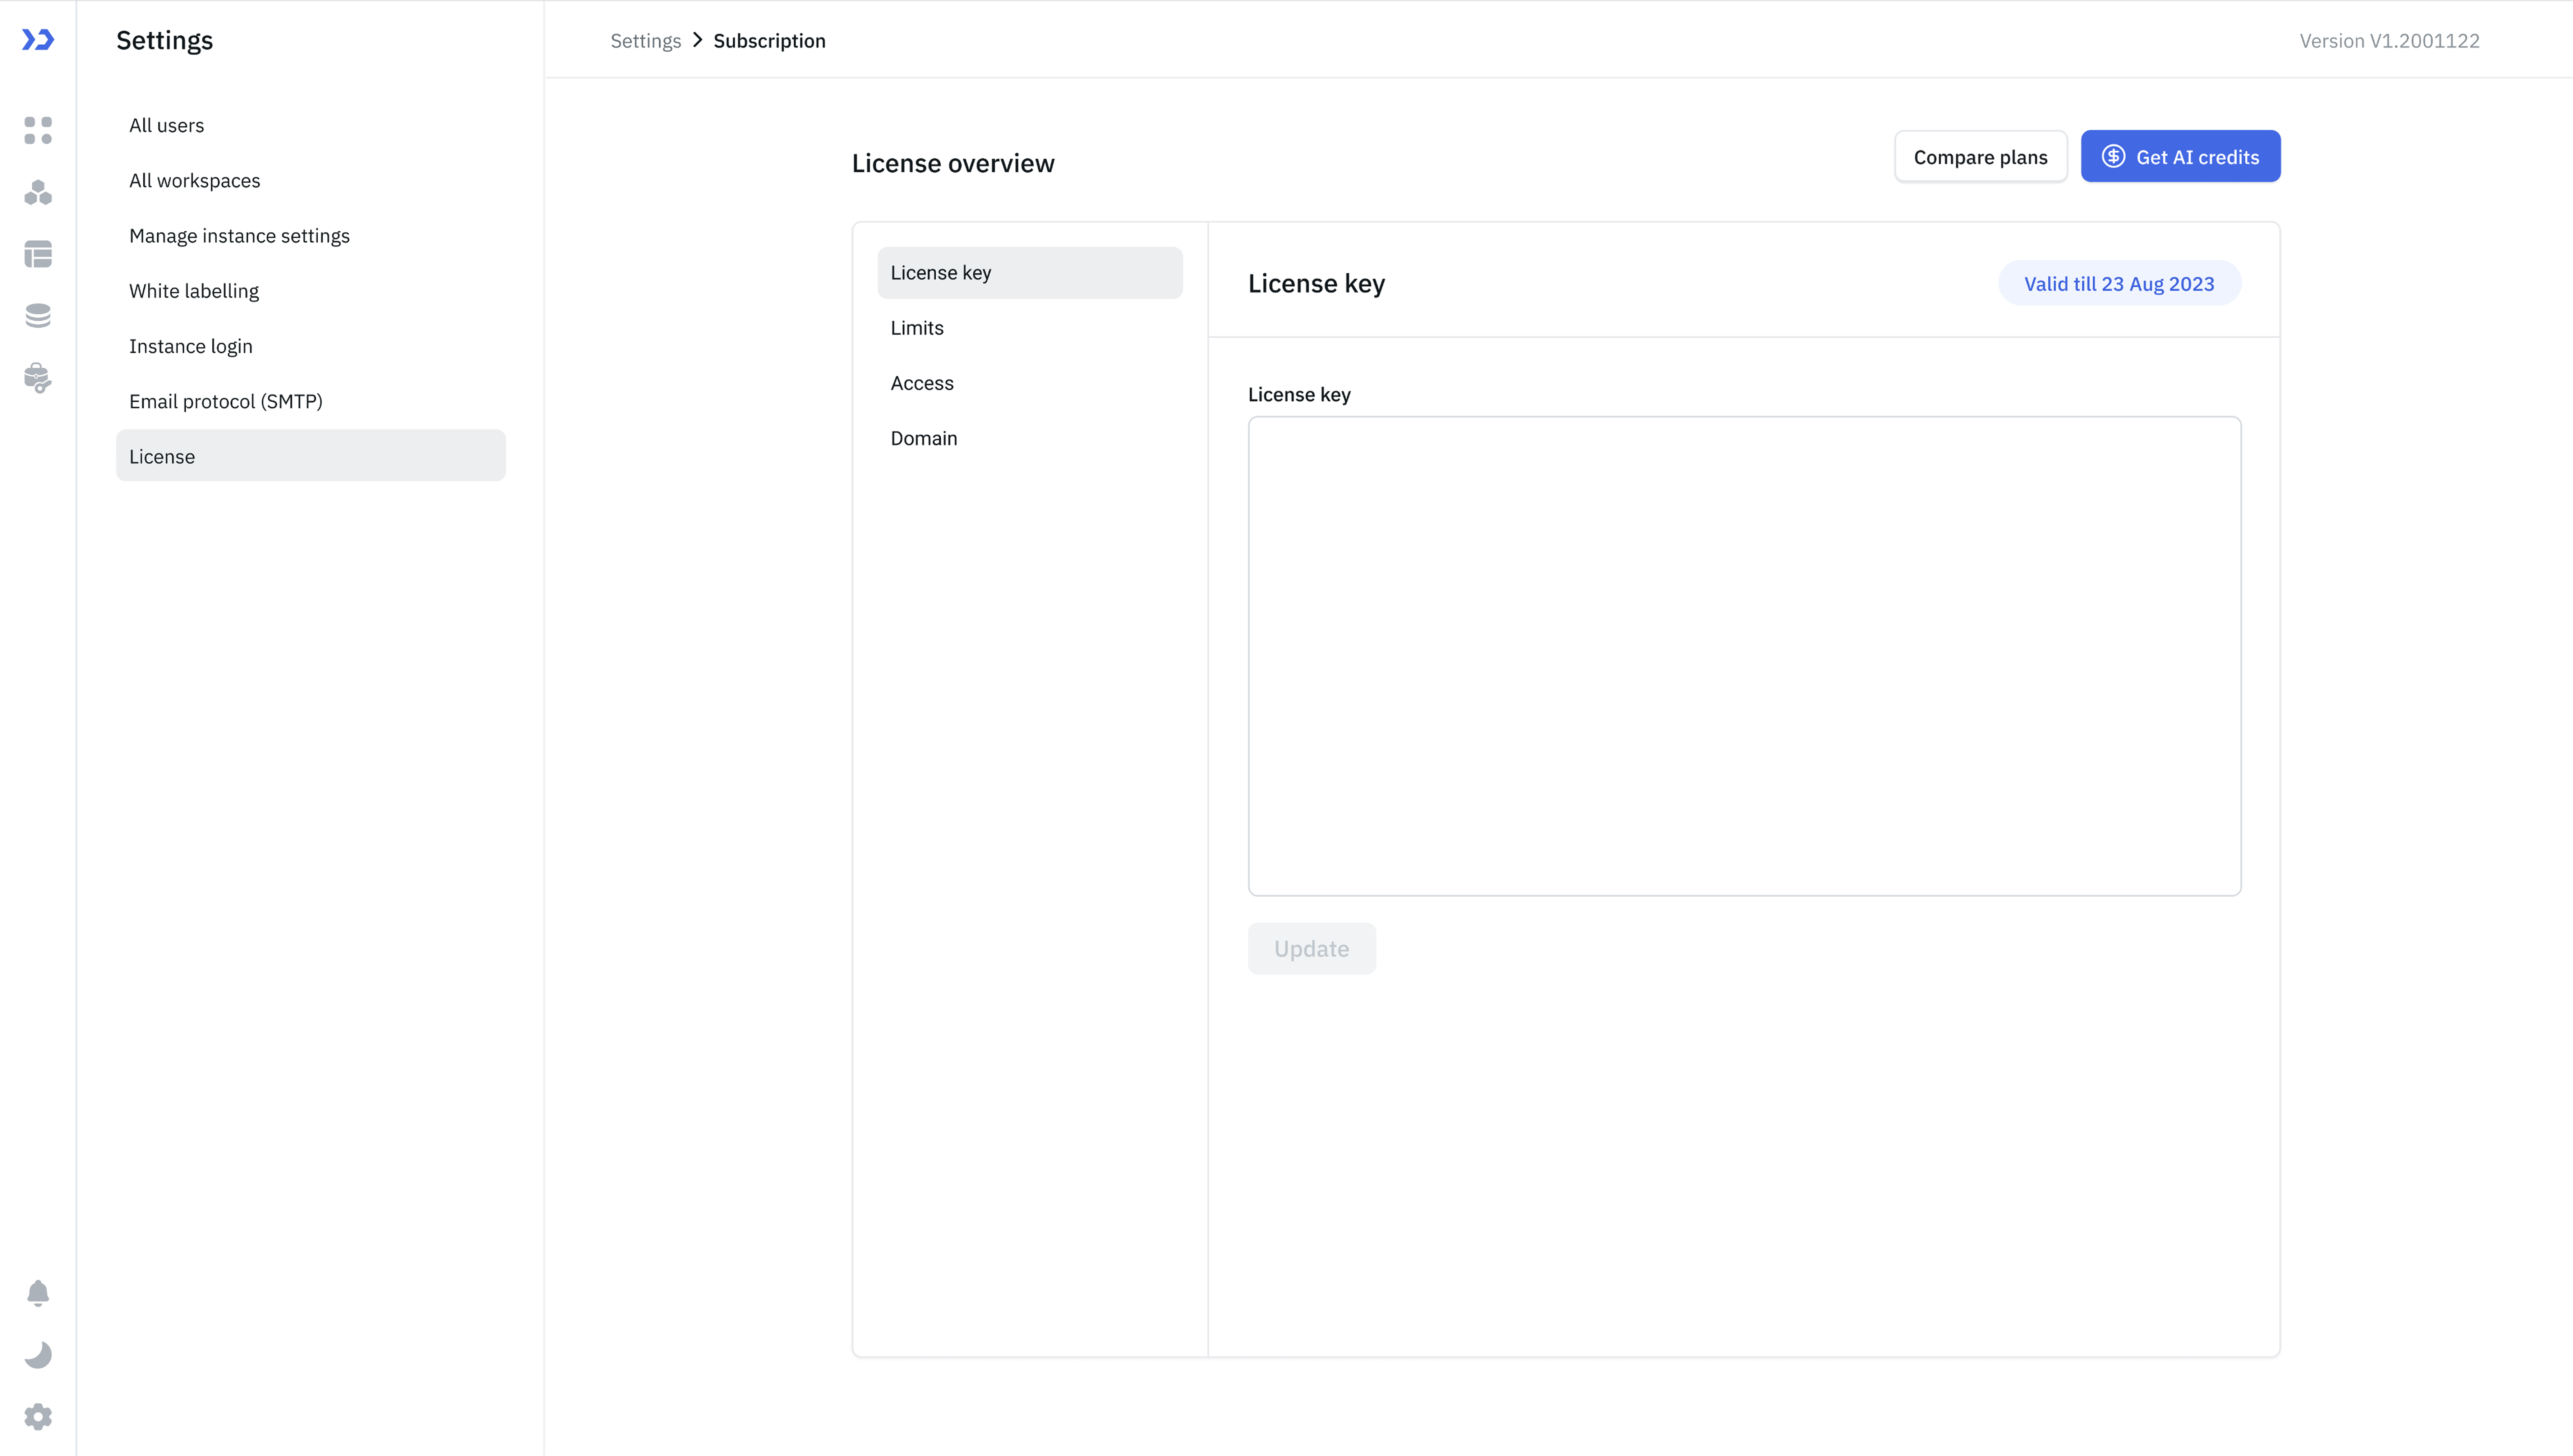Switch to the Access tab
The height and width of the screenshot is (1456, 2573).
coord(922,383)
